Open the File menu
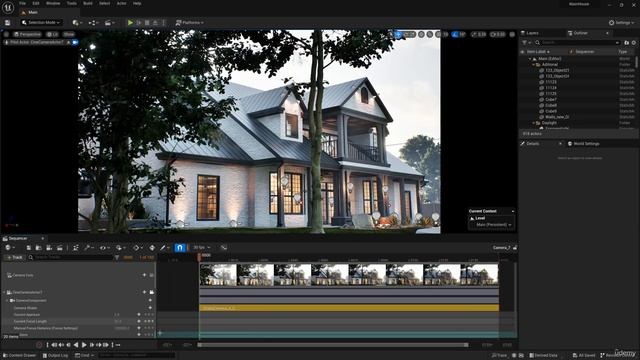The height and width of the screenshot is (360, 640). point(22,3)
